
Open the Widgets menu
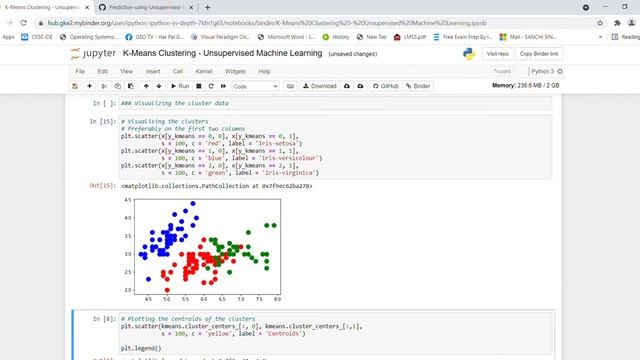click(x=236, y=71)
